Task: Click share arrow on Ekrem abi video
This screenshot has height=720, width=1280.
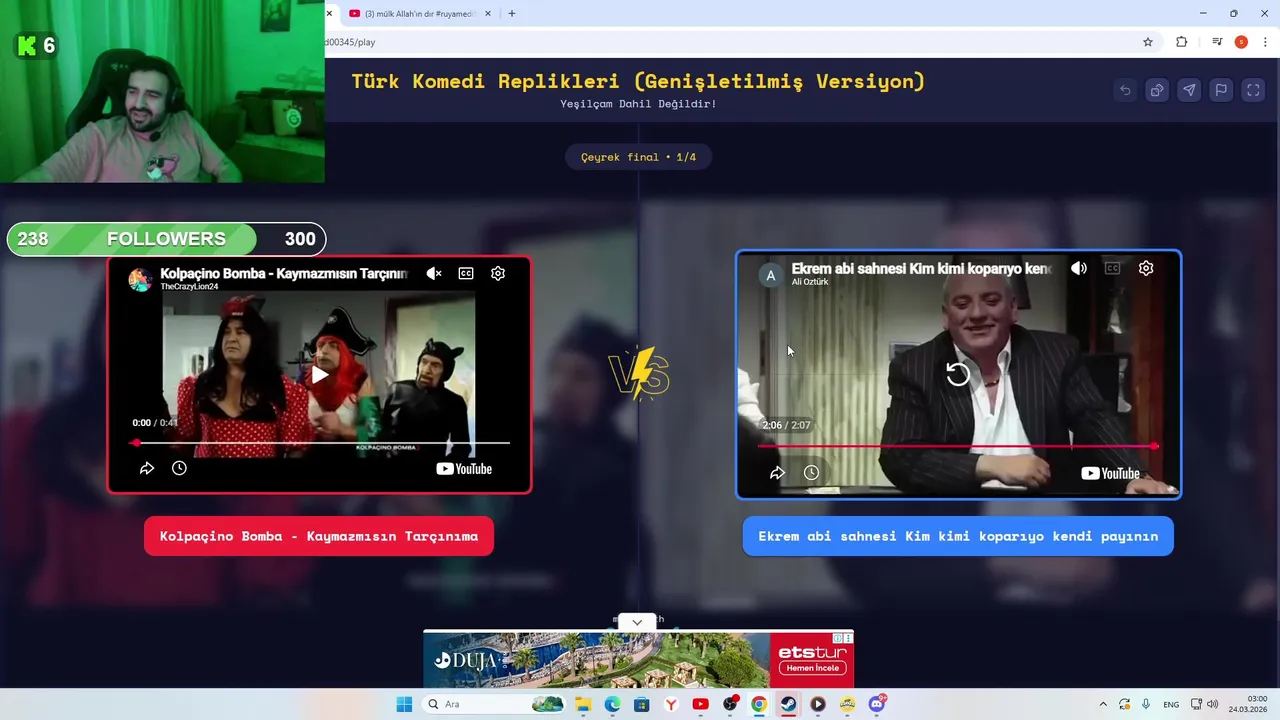Action: [x=777, y=473]
